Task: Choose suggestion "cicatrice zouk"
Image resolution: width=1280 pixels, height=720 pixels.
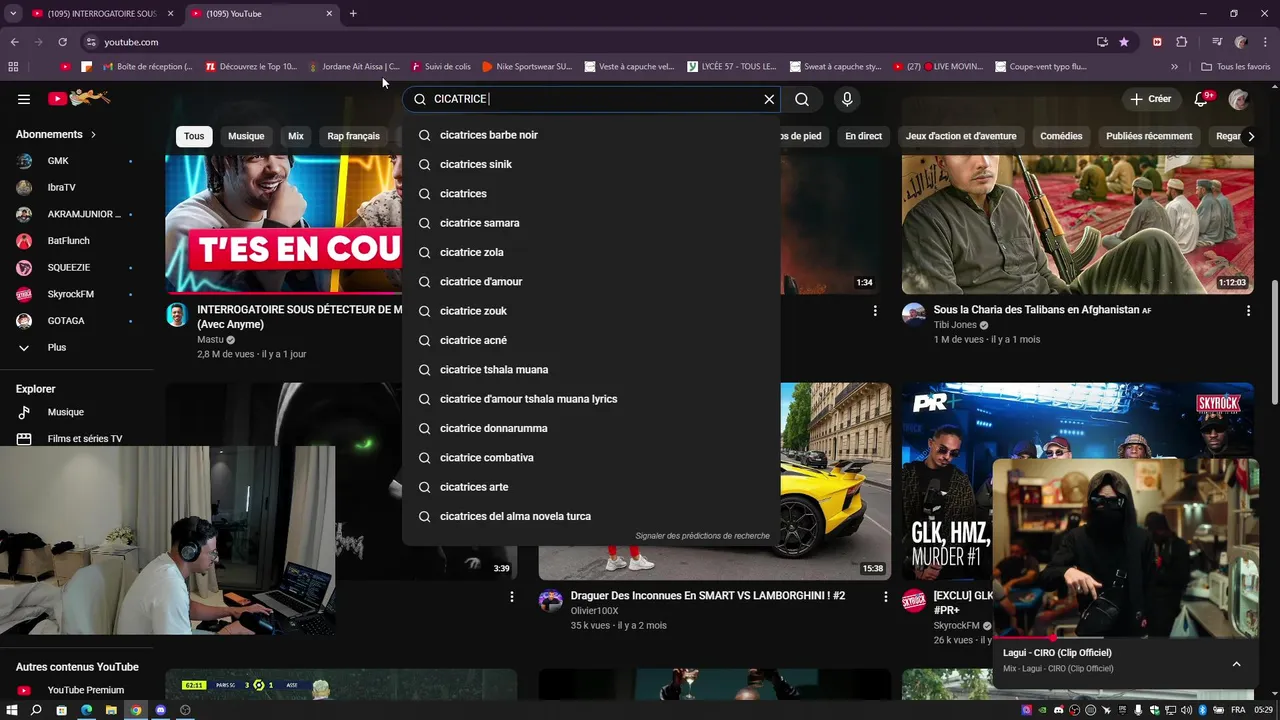Action: pyautogui.click(x=591, y=311)
